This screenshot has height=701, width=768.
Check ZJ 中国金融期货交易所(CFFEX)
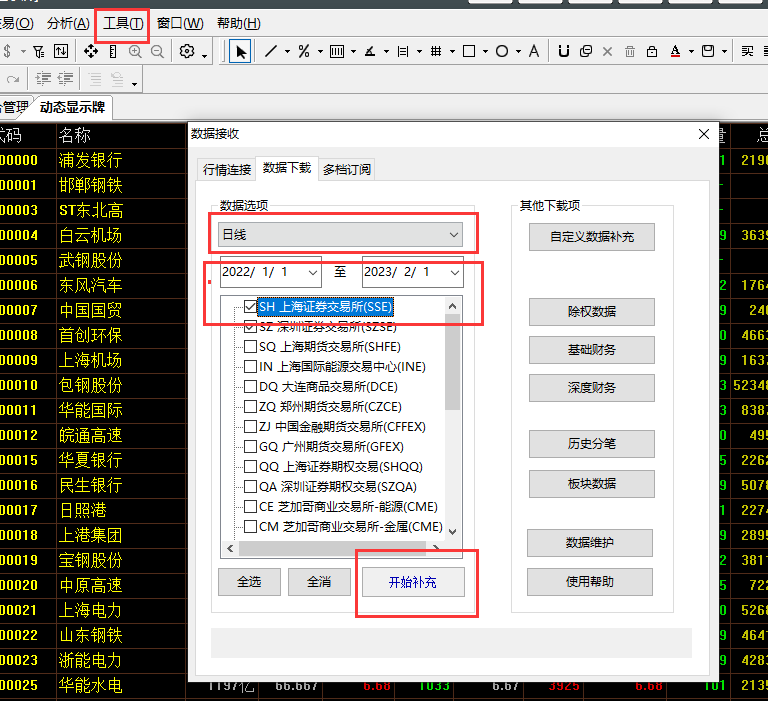(x=250, y=427)
